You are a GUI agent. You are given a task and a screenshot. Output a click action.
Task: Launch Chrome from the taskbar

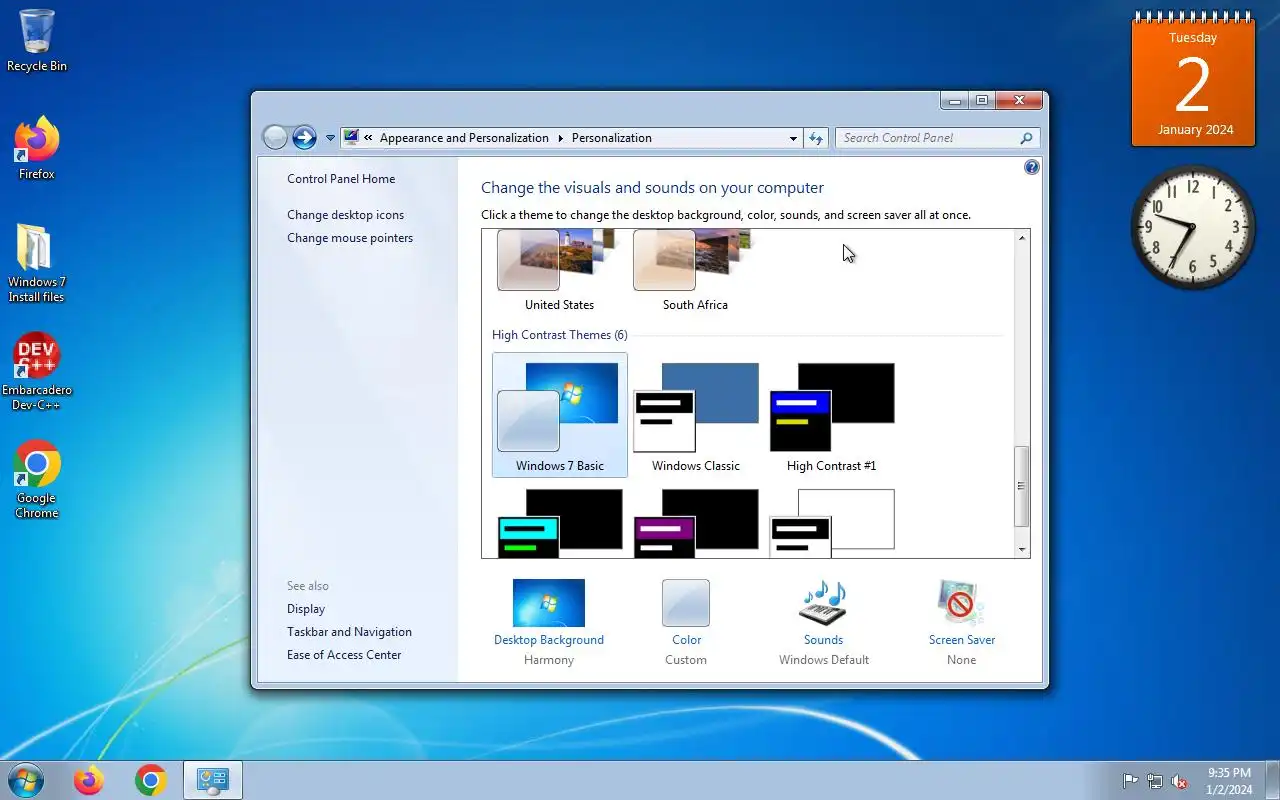151,780
